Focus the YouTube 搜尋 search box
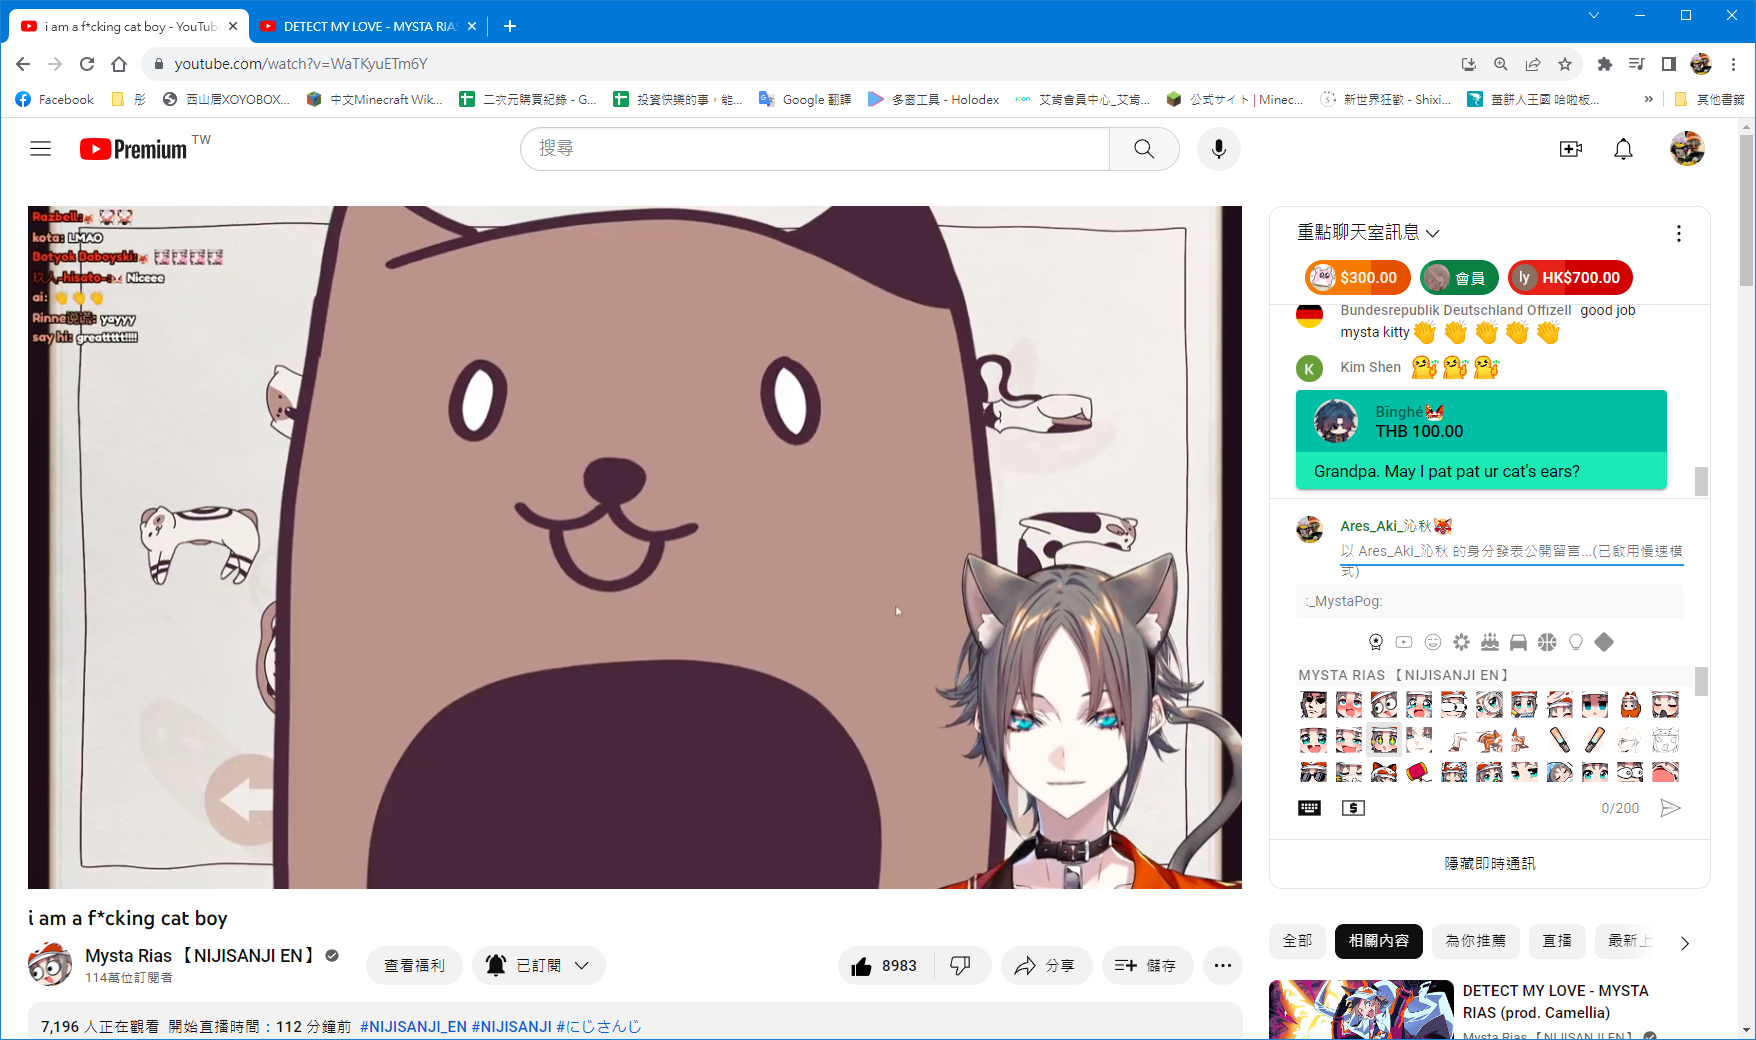1756x1040 pixels. [815, 149]
